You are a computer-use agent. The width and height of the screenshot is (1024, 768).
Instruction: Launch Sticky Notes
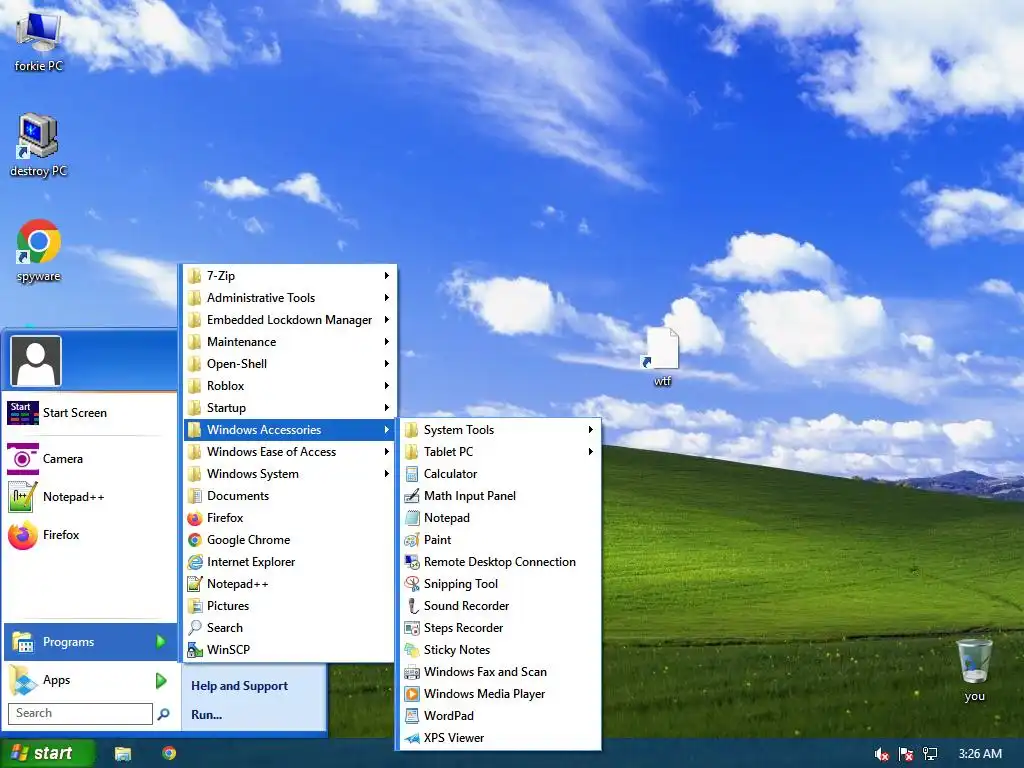(500, 650)
